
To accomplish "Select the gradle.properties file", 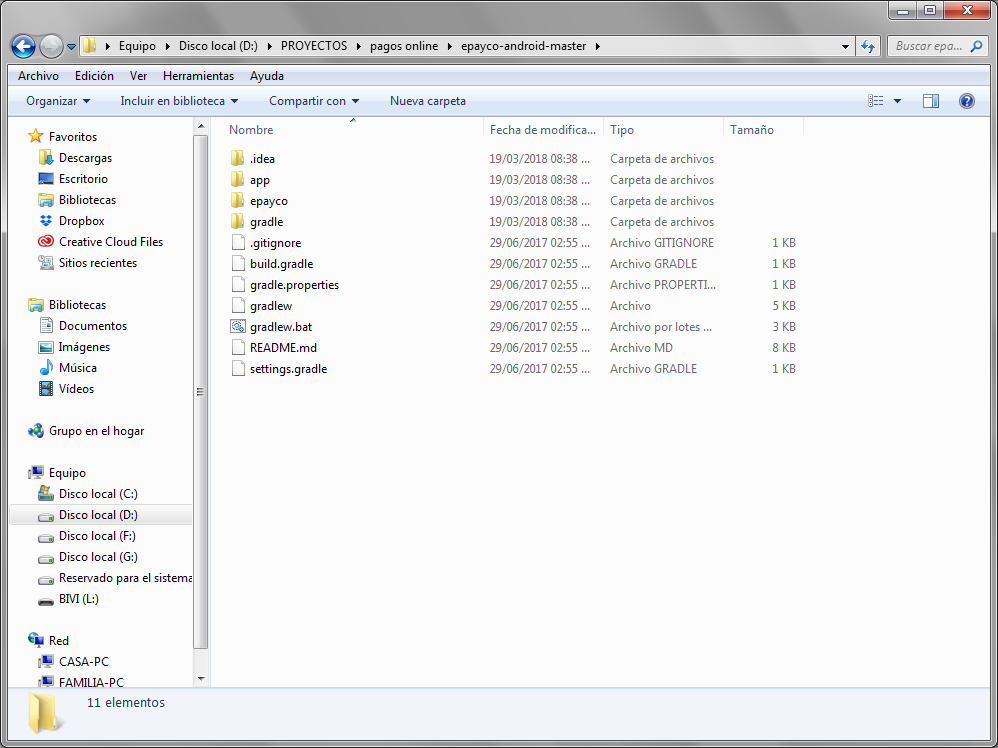I will point(294,285).
